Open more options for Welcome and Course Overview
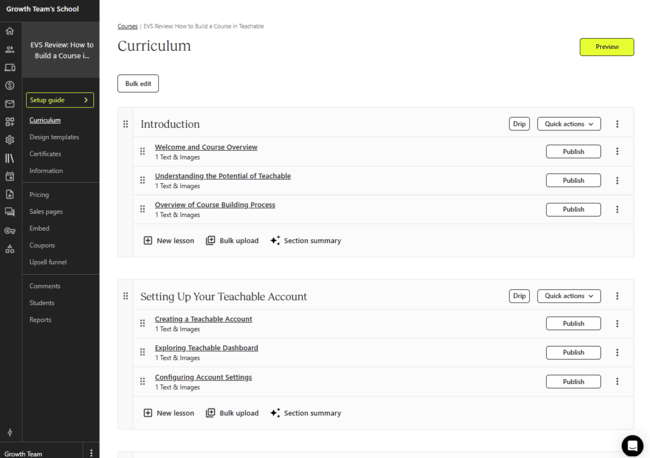 point(617,151)
